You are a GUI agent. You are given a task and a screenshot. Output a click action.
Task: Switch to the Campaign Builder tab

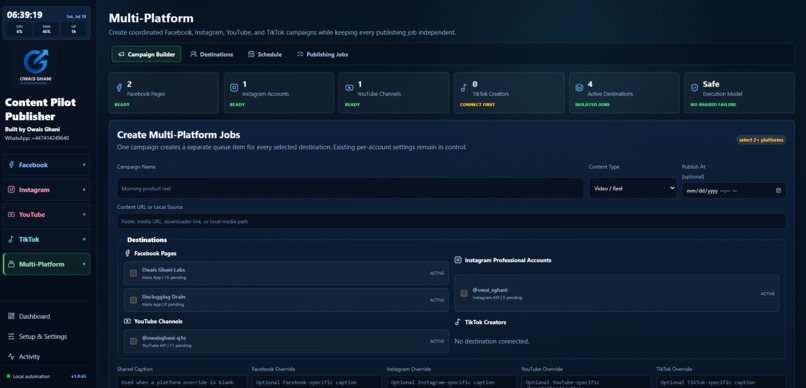click(x=146, y=54)
